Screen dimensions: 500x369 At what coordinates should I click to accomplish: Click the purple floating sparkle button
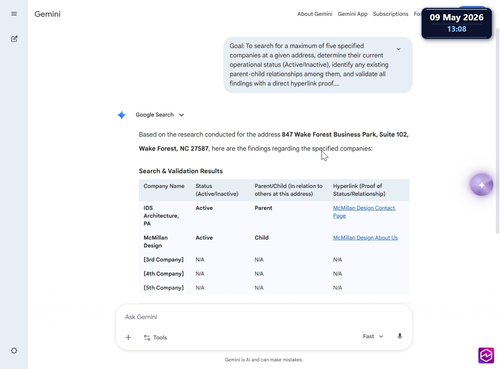(481, 184)
